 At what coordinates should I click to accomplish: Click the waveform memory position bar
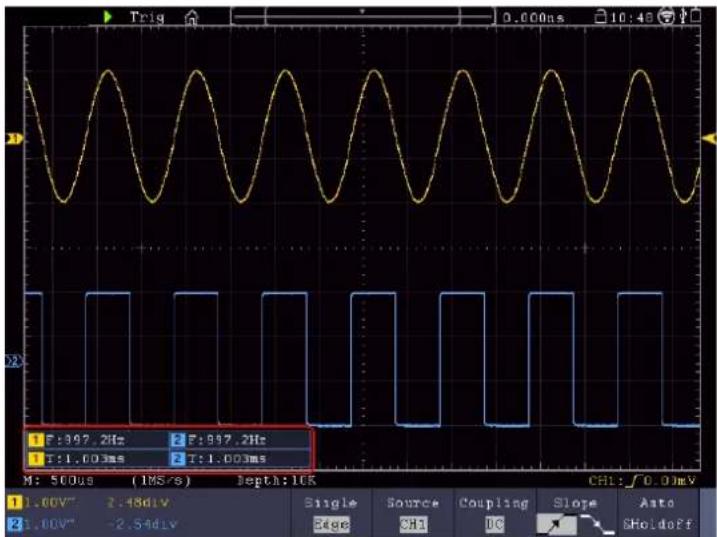pos(363,17)
